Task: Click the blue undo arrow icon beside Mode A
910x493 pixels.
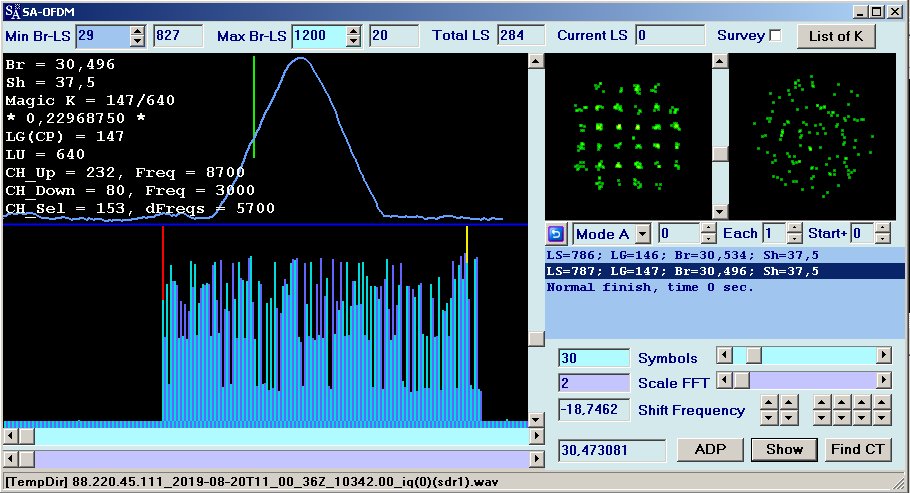Action: 555,234
